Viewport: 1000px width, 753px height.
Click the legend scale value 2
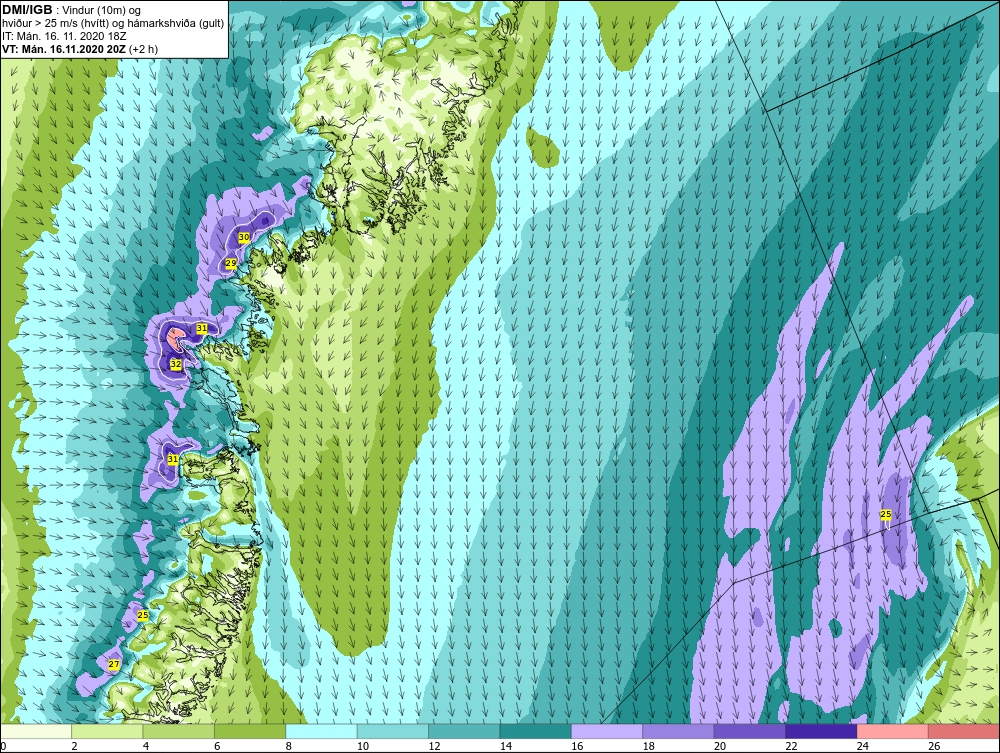tap(75, 746)
